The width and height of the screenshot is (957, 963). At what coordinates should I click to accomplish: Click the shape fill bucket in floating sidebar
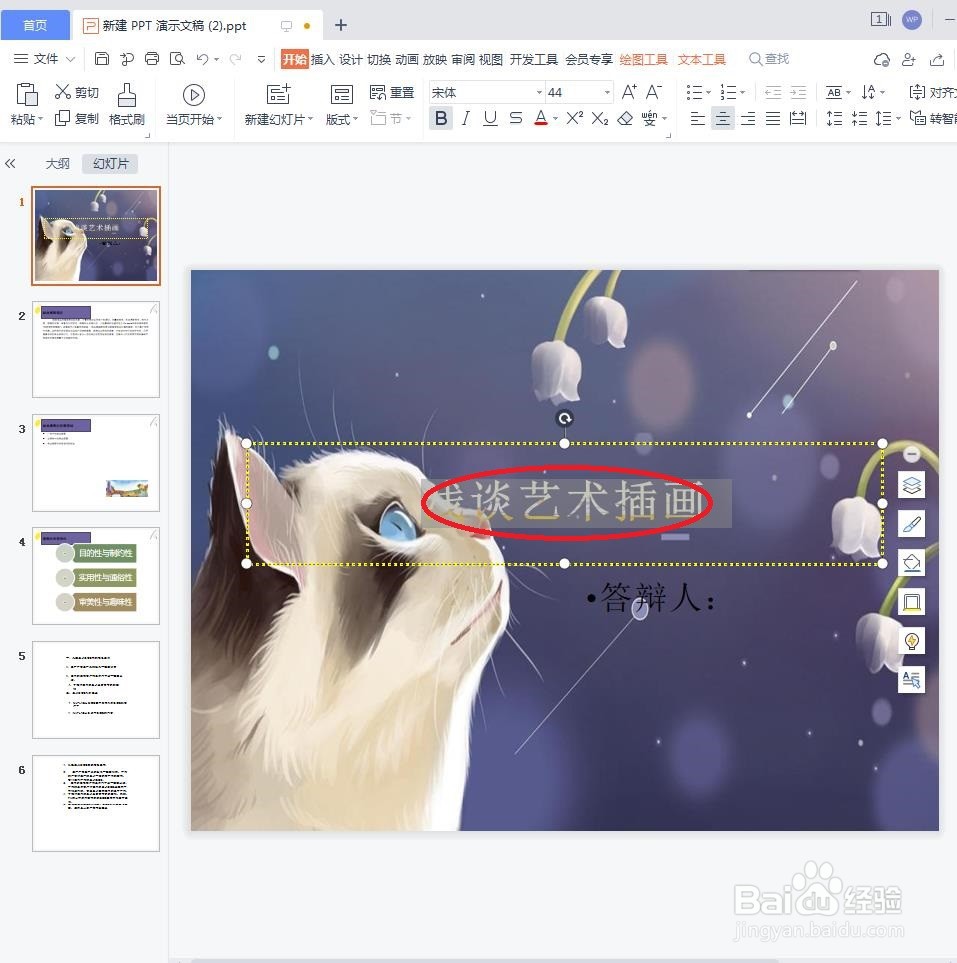click(912, 563)
